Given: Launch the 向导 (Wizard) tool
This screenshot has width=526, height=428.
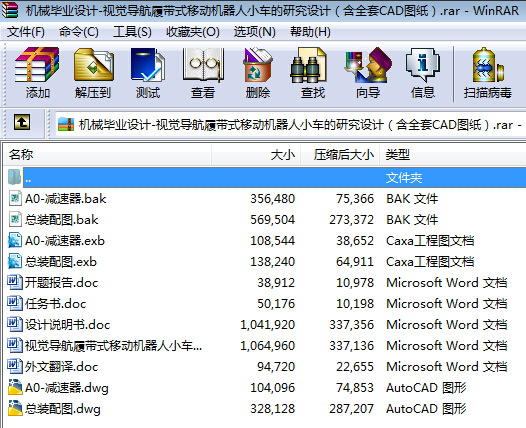Looking at the screenshot, I should click(368, 65).
